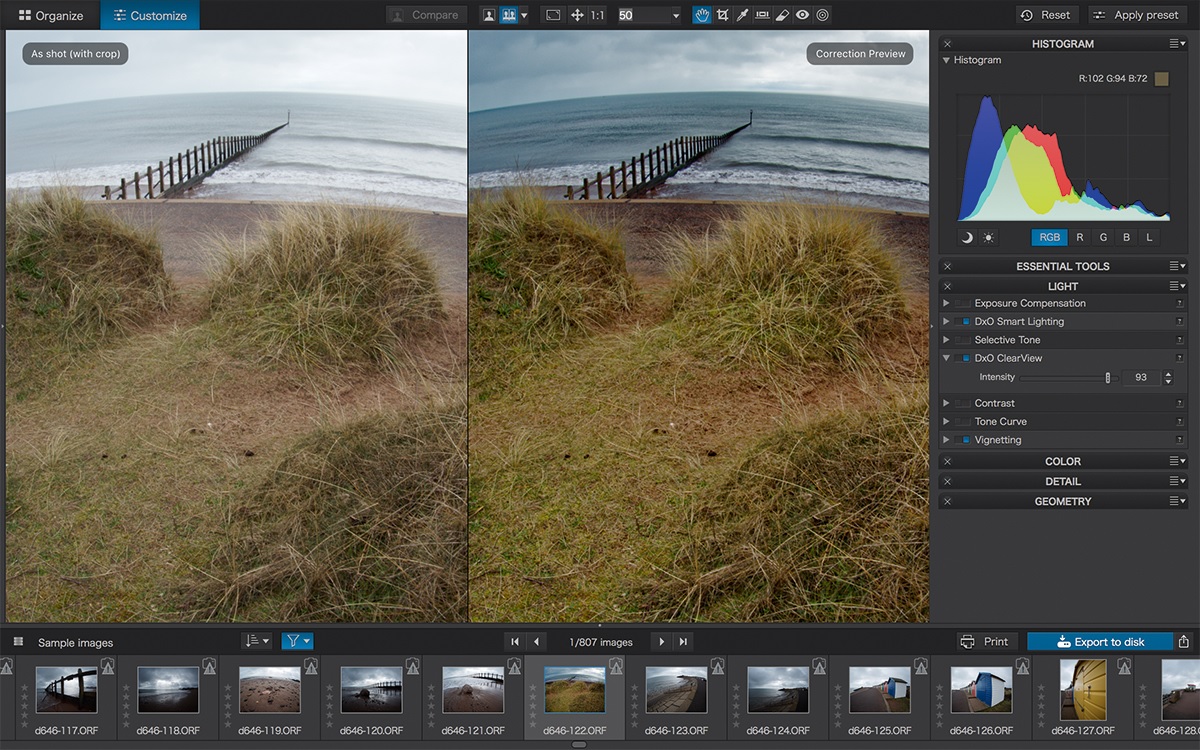Show highlight clipping with sun icon
1200x750 pixels.
tap(989, 237)
